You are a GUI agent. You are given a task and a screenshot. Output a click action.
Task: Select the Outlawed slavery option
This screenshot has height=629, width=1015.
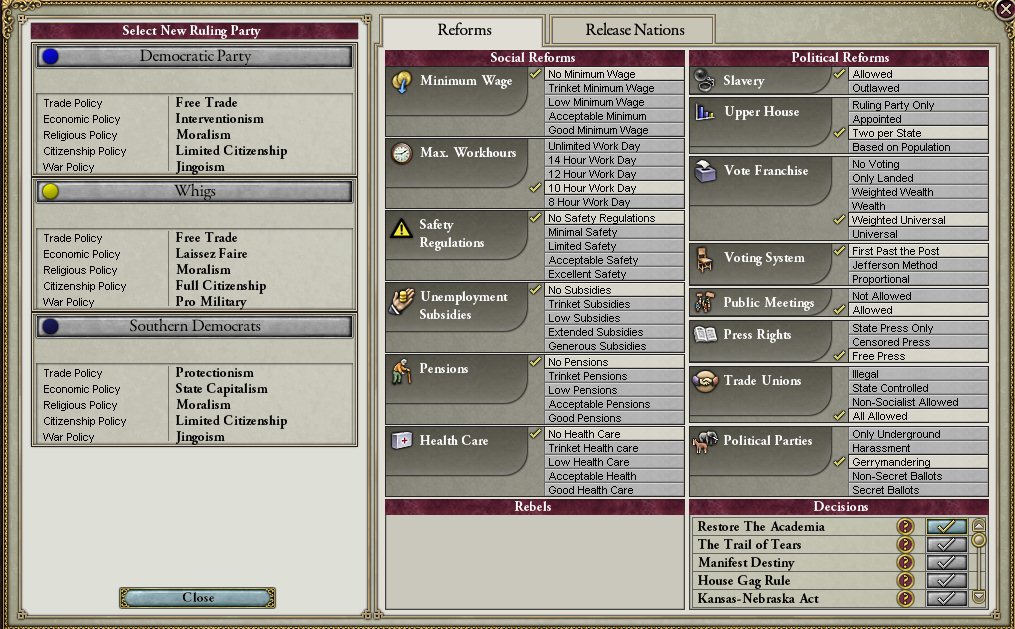point(919,88)
